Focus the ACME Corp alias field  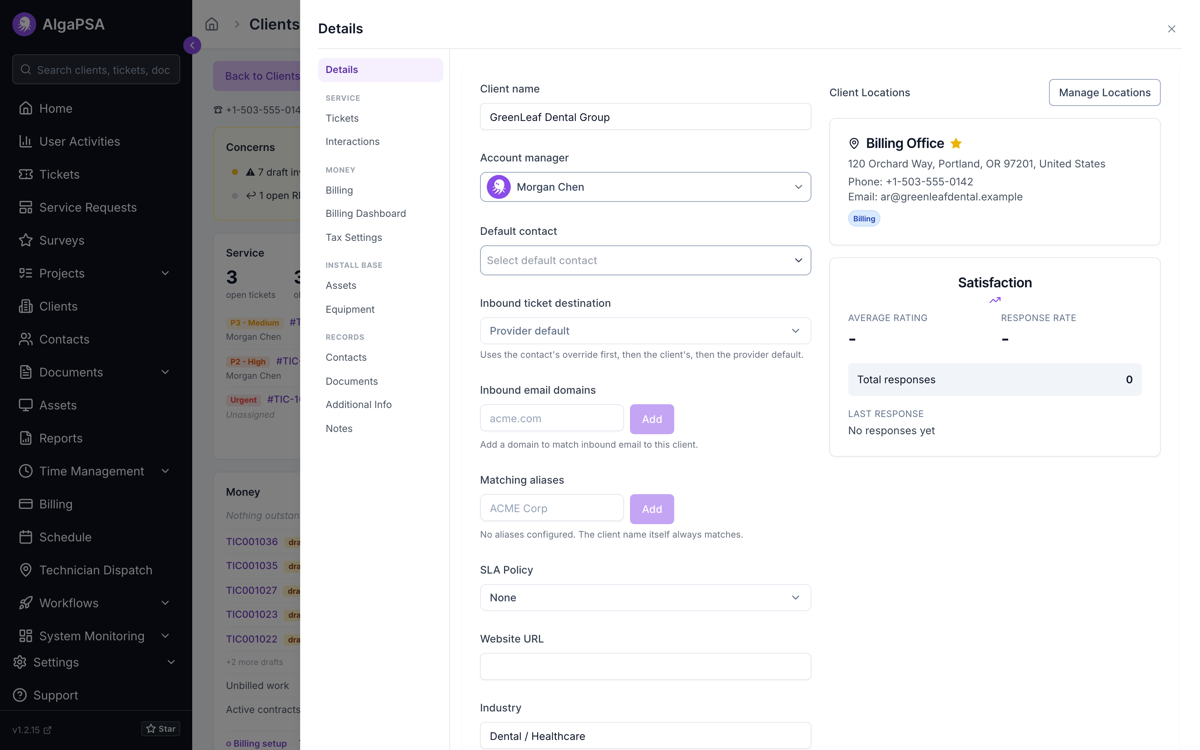click(552, 508)
